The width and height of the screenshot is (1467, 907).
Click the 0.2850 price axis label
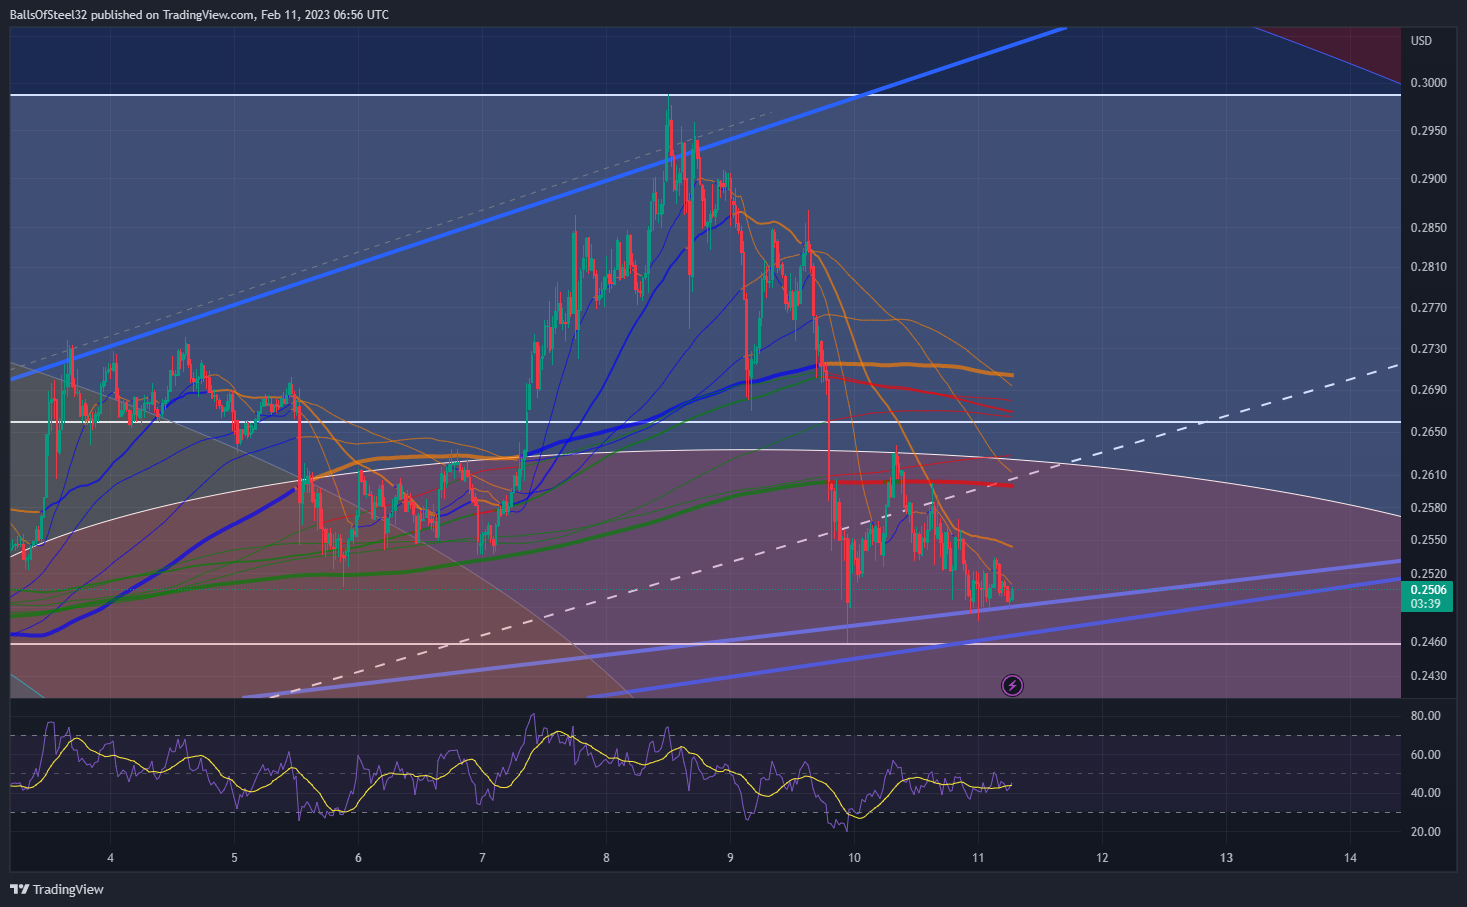(x=1428, y=228)
